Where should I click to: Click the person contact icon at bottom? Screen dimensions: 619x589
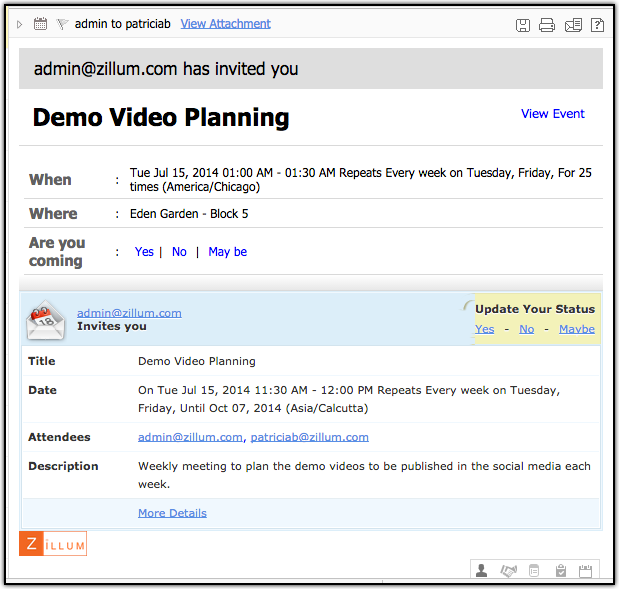[482, 571]
